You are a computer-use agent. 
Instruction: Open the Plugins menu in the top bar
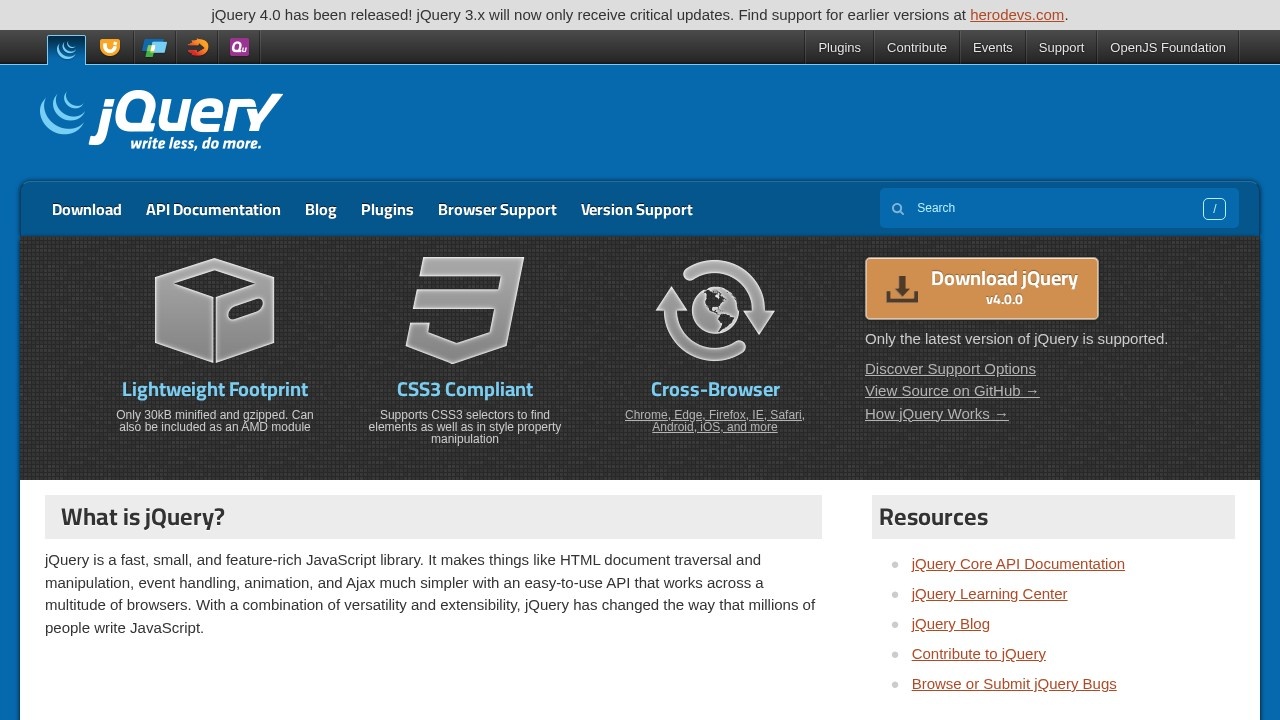[838, 47]
